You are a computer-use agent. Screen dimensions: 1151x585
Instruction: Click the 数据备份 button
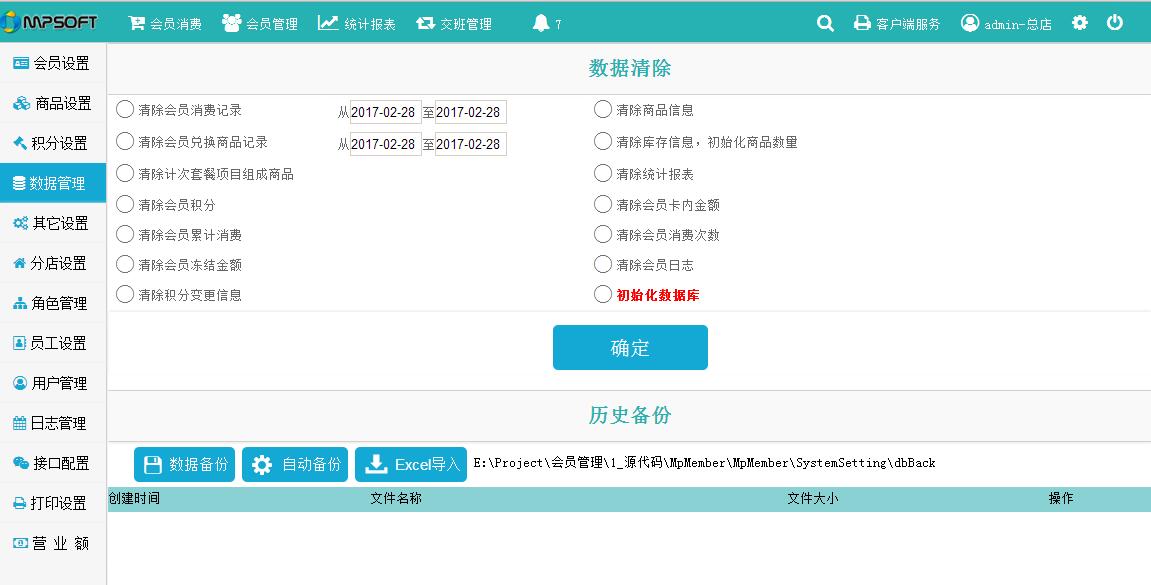coord(184,465)
